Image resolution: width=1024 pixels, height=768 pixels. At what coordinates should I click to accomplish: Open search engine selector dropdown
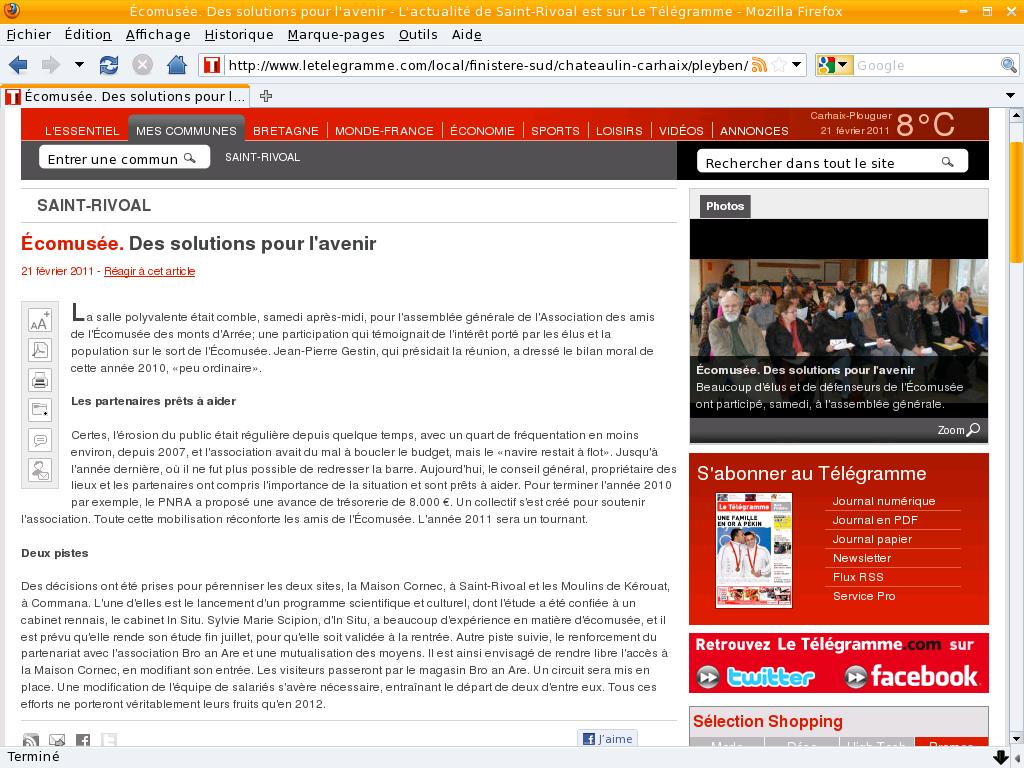(833, 65)
